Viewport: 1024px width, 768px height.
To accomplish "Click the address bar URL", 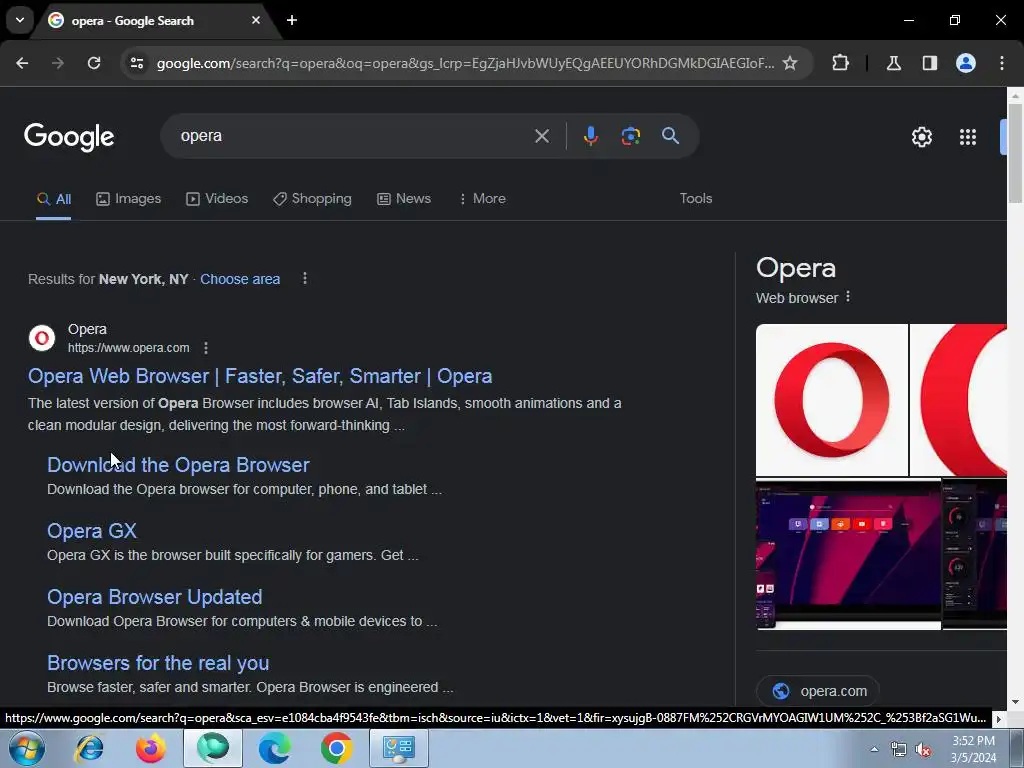I will [x=465, y=63].
